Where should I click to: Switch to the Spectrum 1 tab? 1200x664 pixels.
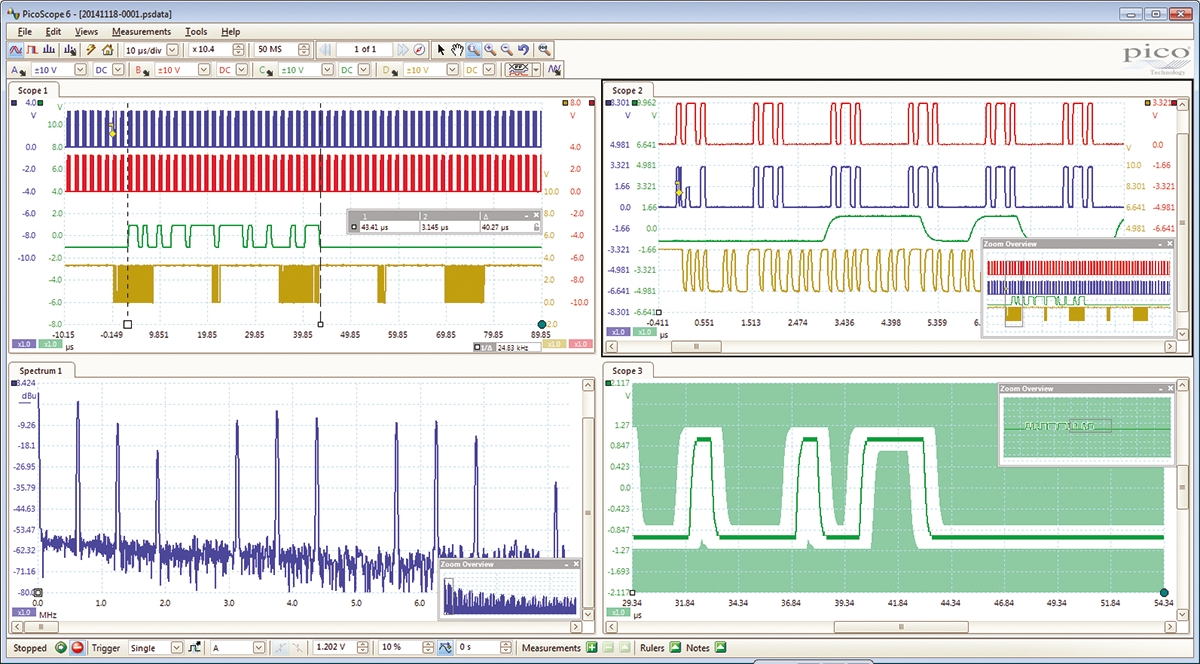(x=42, y=370)
